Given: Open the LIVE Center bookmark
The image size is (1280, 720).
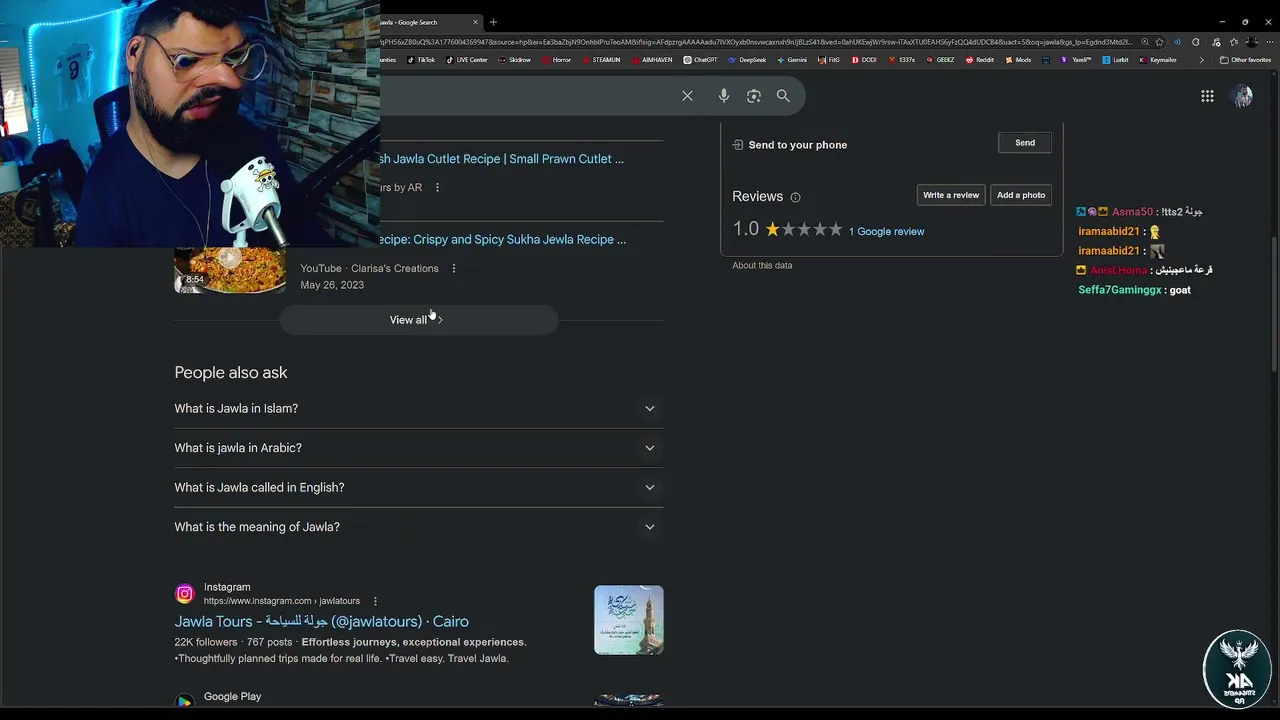Looking at the screenshot, I should coord(467,60).
